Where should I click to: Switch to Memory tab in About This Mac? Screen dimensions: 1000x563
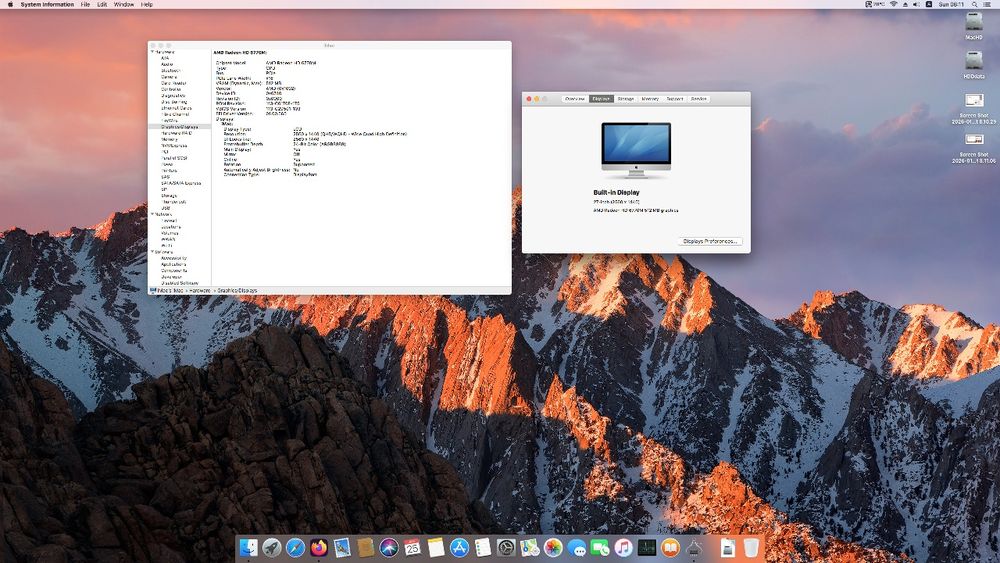tap(650, 99)
